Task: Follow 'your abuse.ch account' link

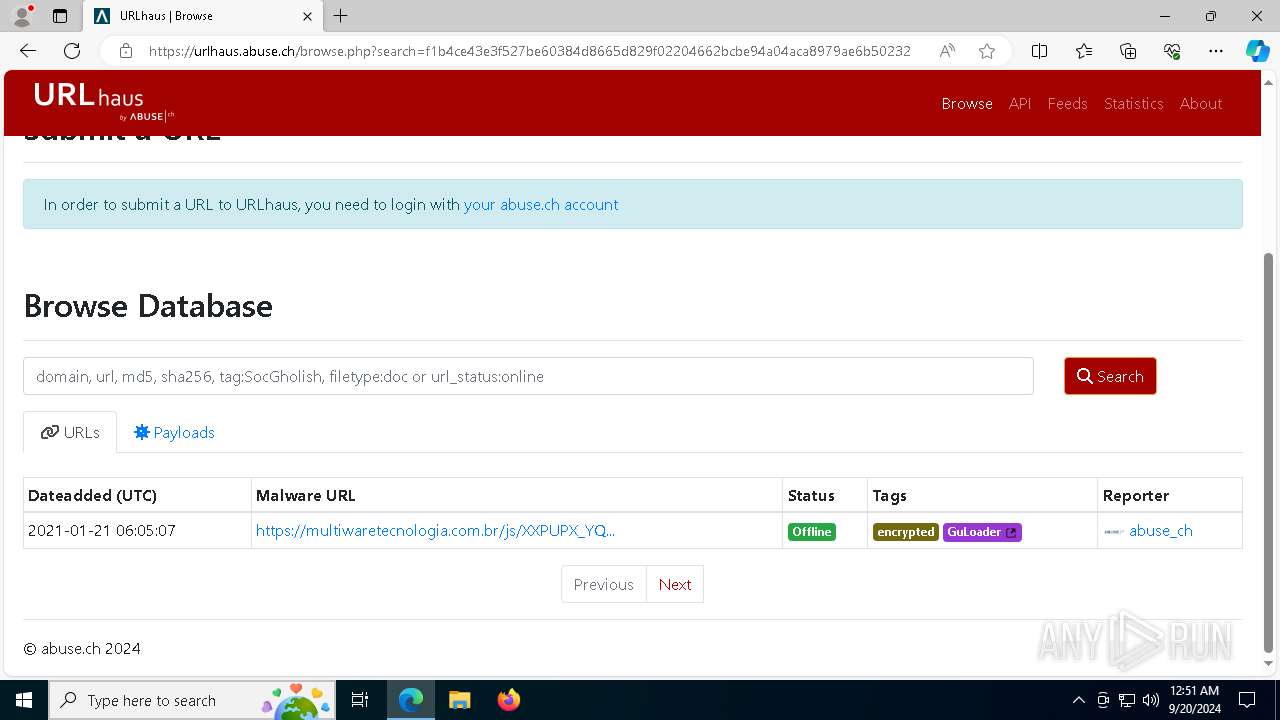Action: [541, 204]
